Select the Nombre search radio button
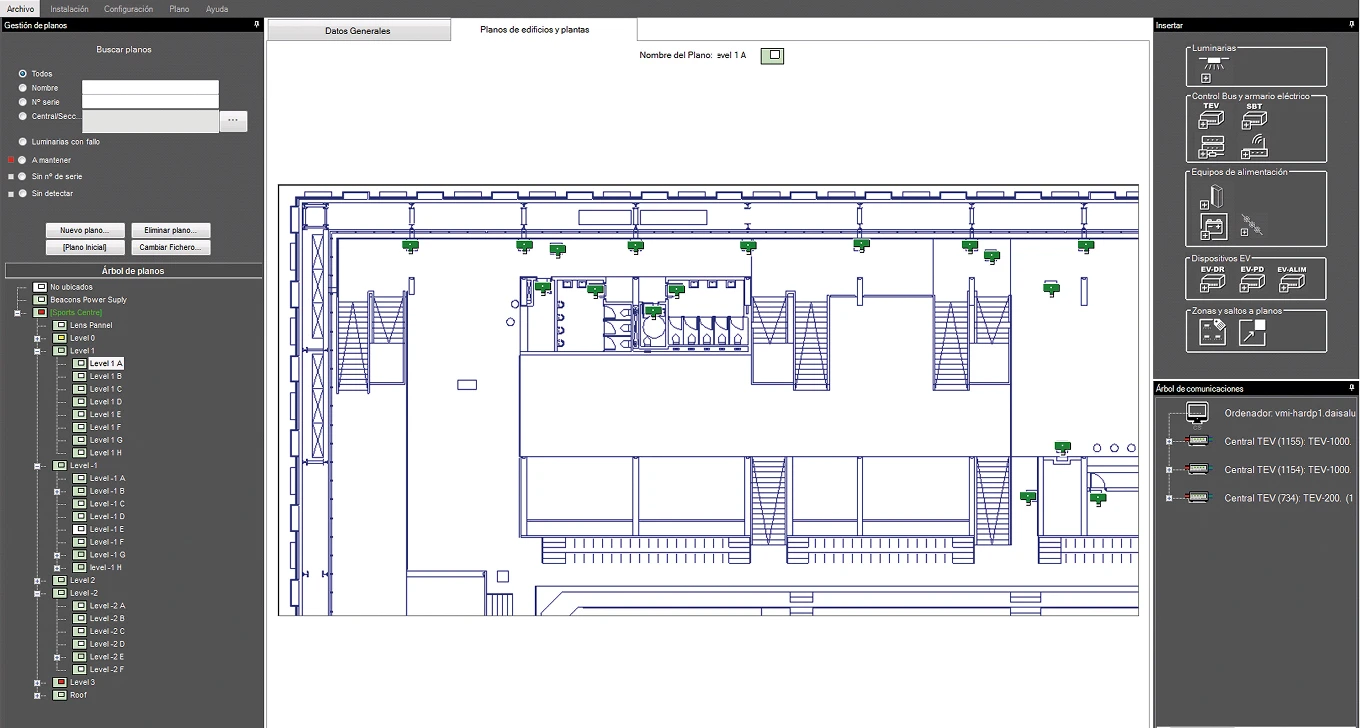 point(22,88)
